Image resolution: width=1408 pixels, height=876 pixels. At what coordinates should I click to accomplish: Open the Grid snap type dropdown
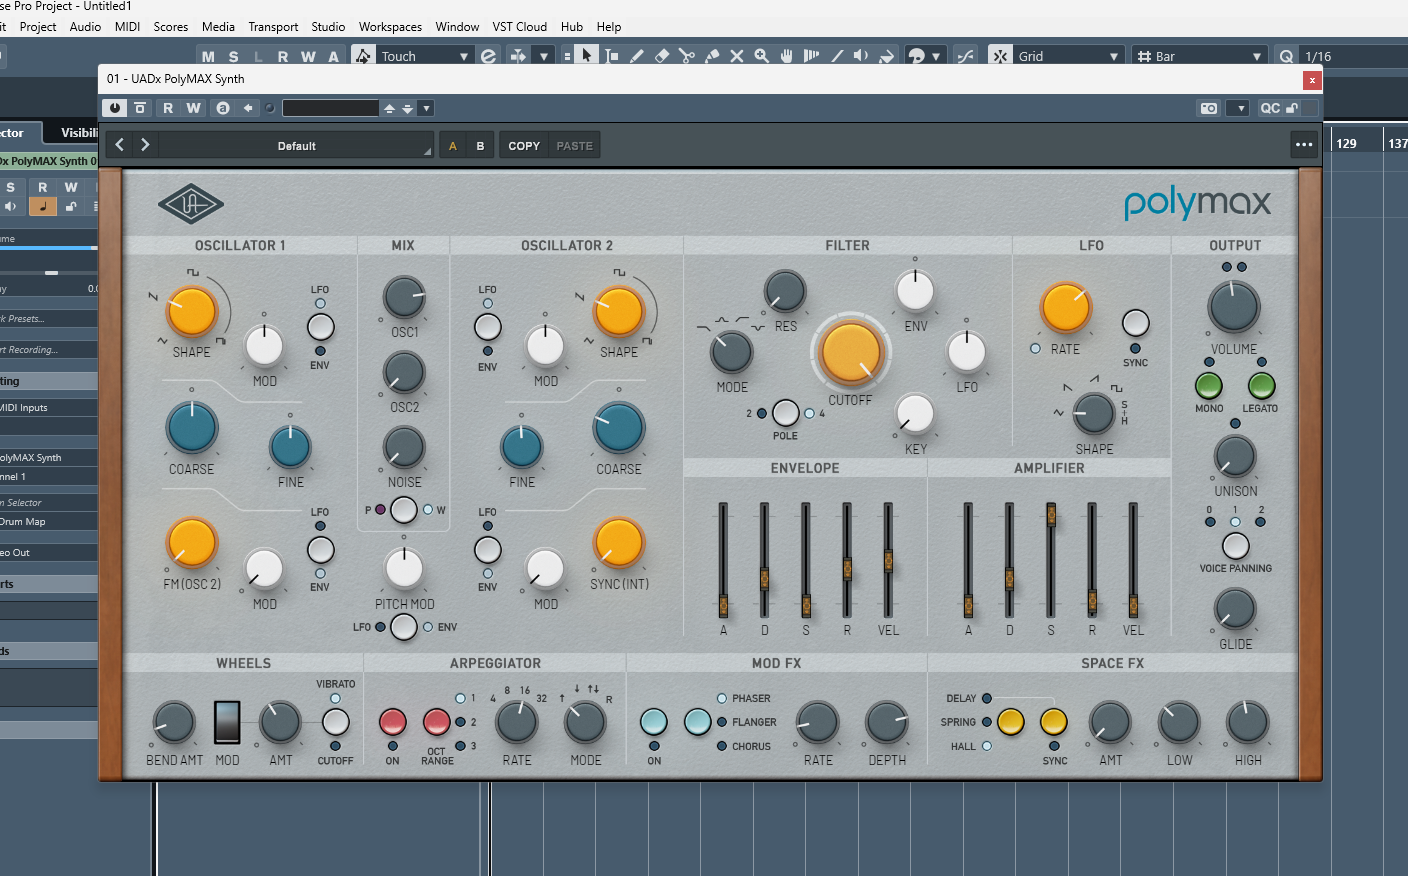[1069, 56]
